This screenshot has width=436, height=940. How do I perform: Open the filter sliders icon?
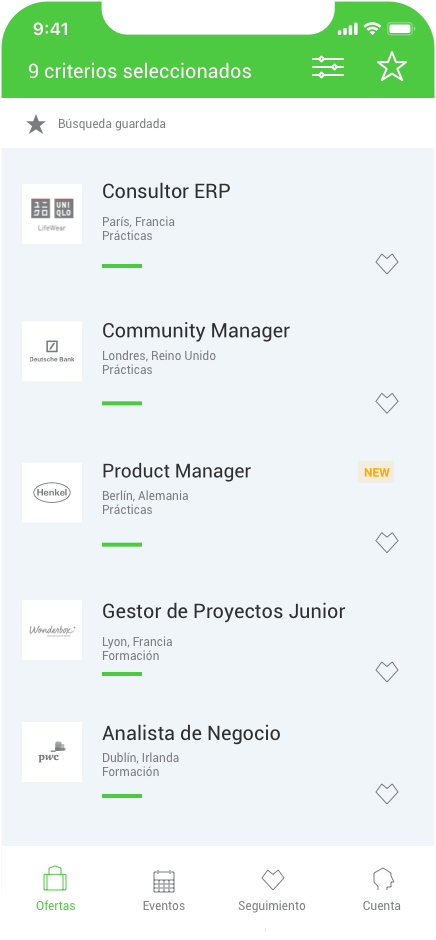(328, 67)
